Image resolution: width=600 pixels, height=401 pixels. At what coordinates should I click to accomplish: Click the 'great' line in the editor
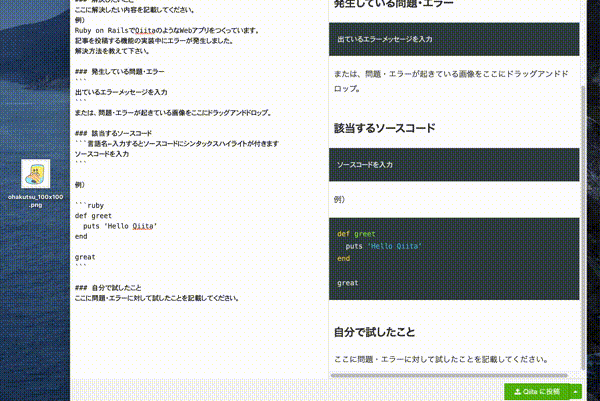click(x=85, y=257)
